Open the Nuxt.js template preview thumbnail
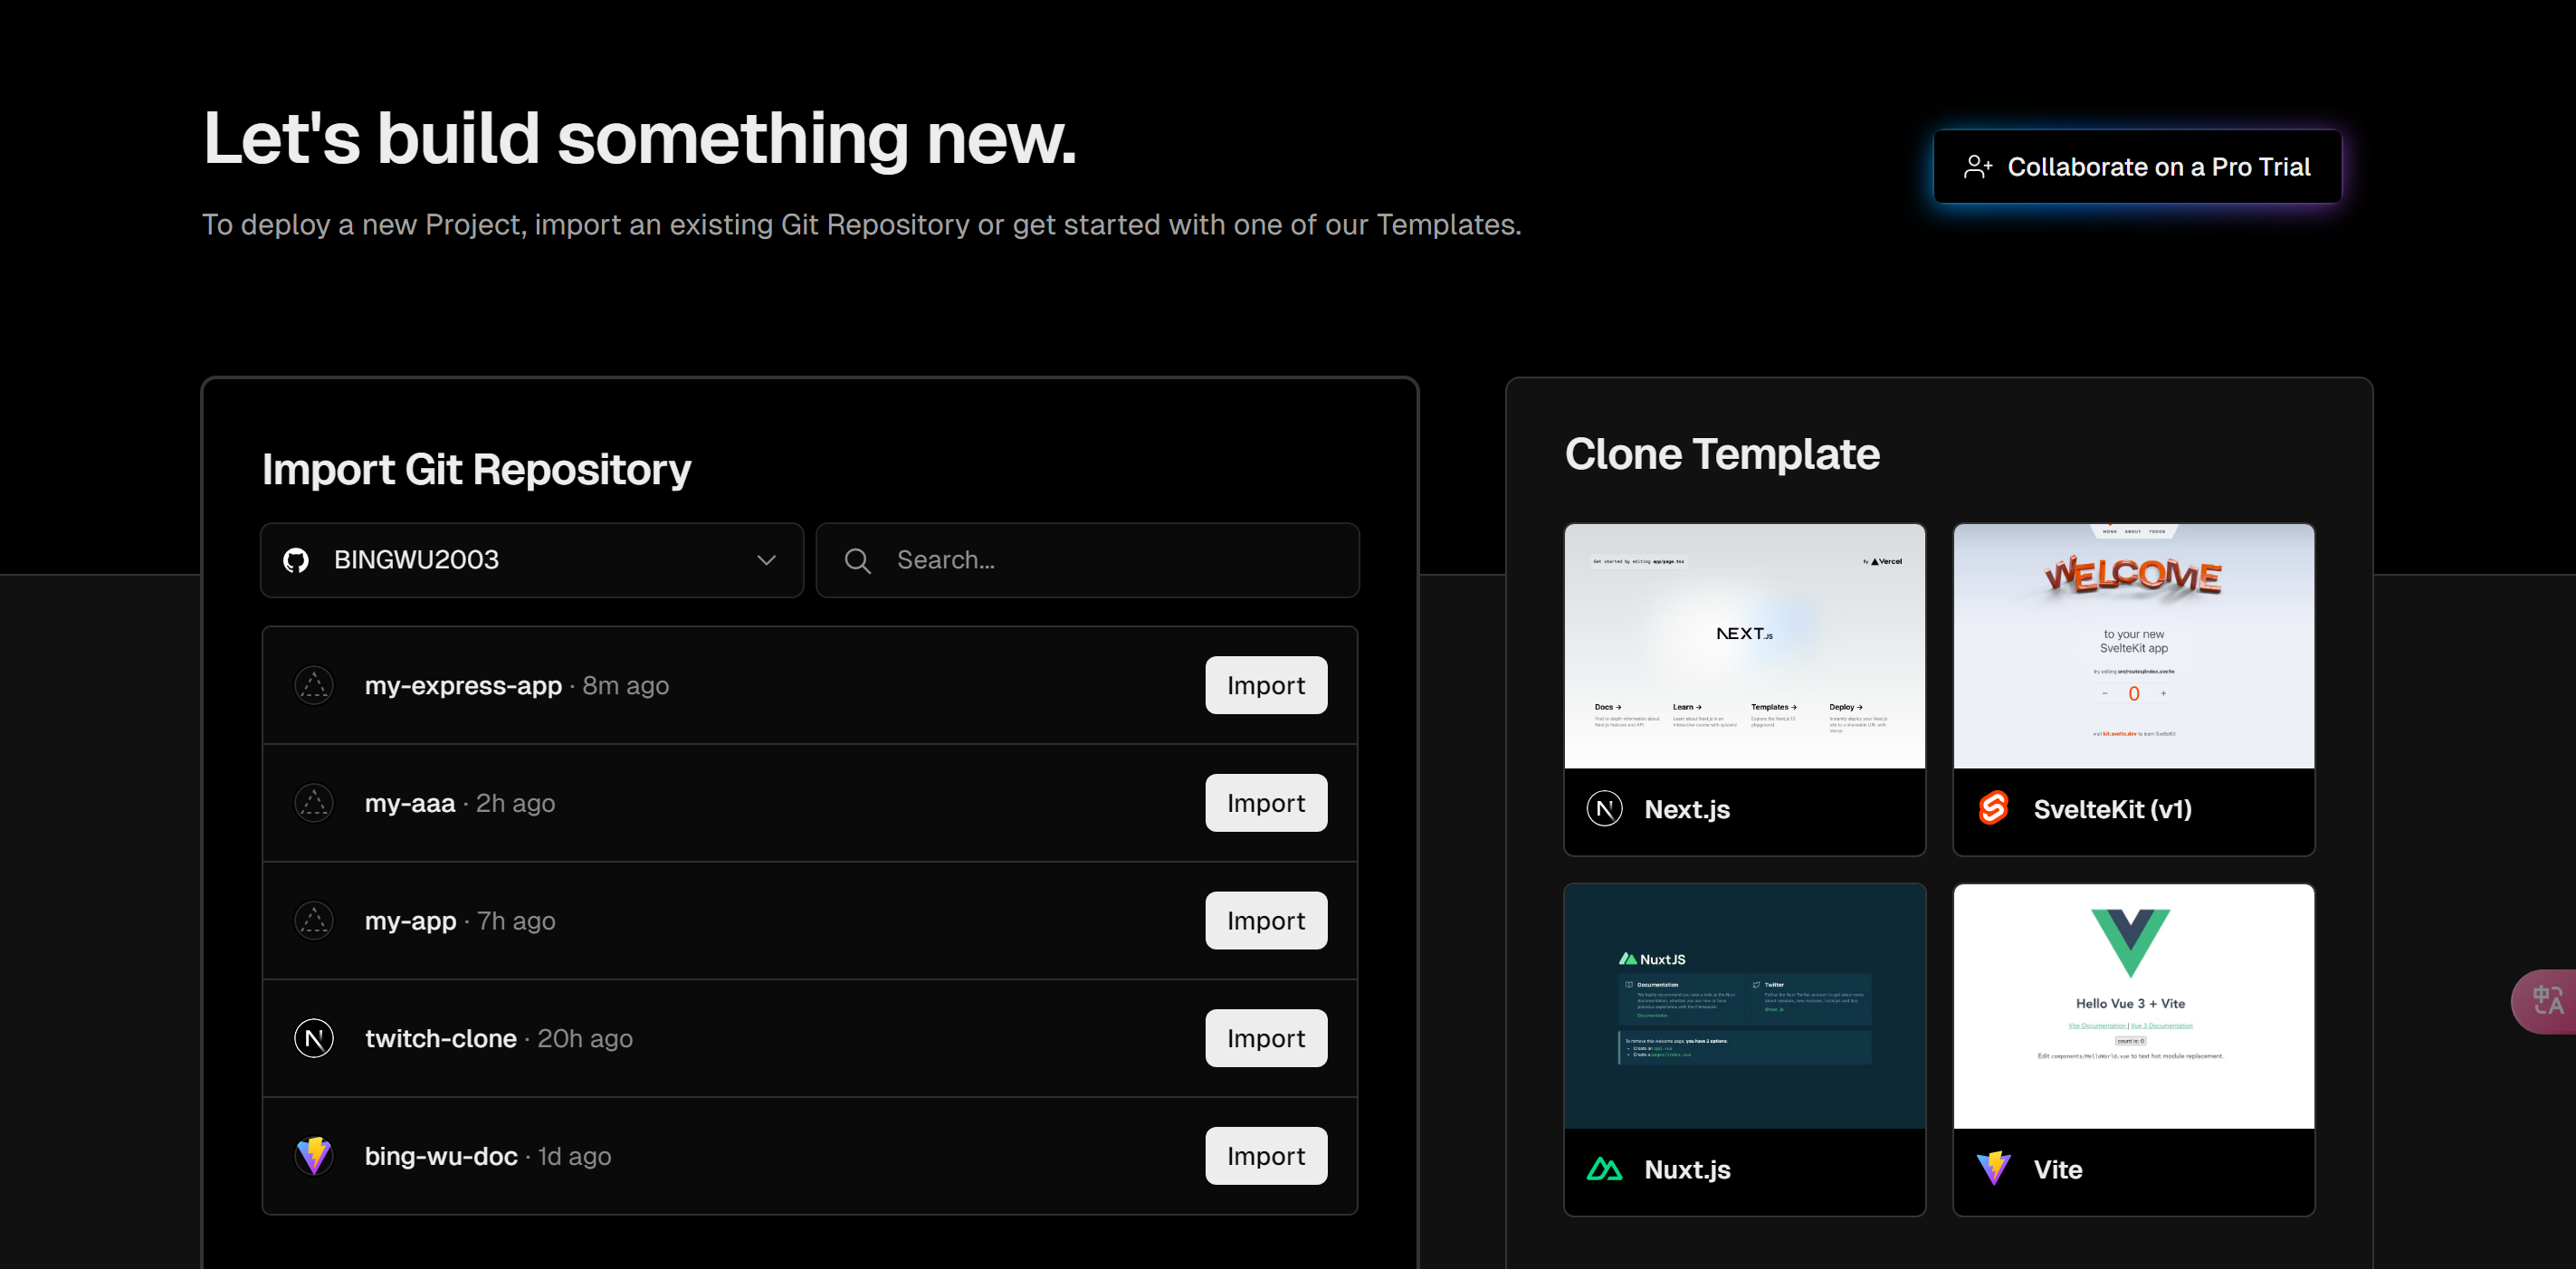This screenshot has height=1269, width=2576. coord(1744,1006)
